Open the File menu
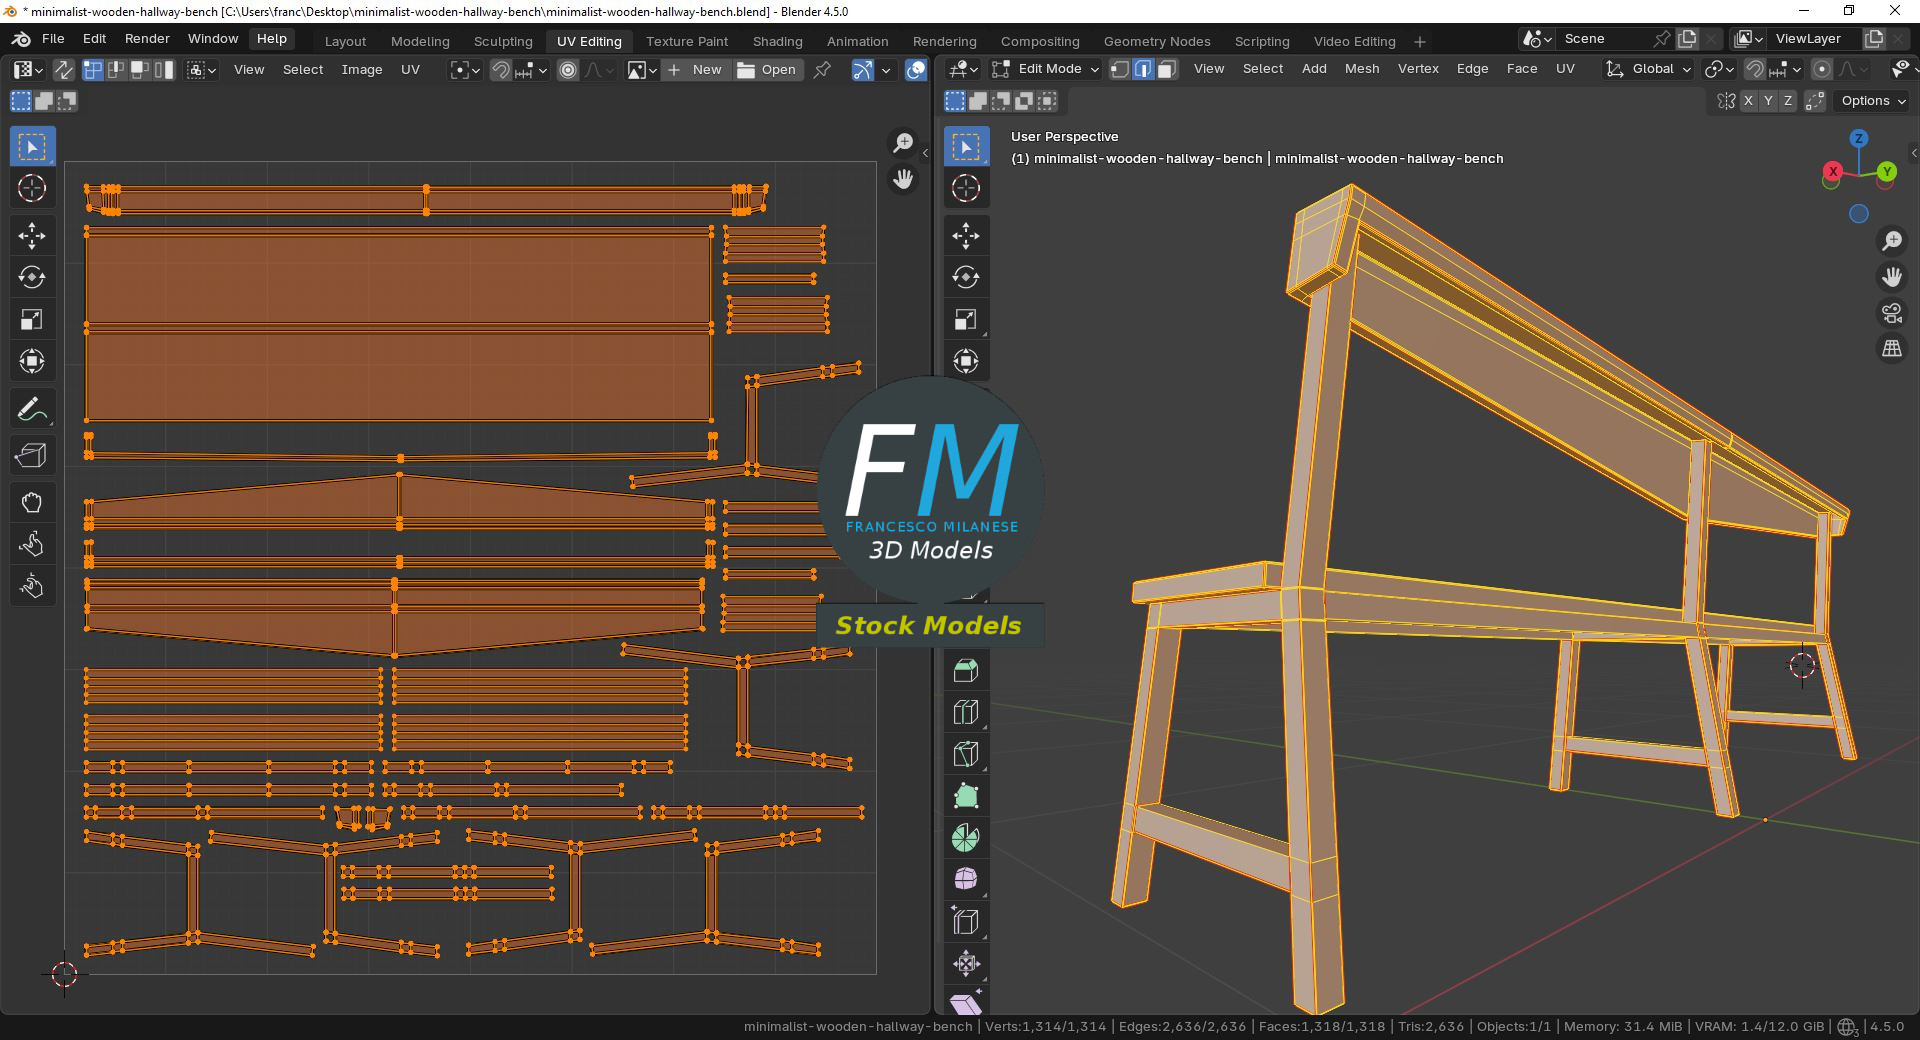 click(x=53, y=39)
